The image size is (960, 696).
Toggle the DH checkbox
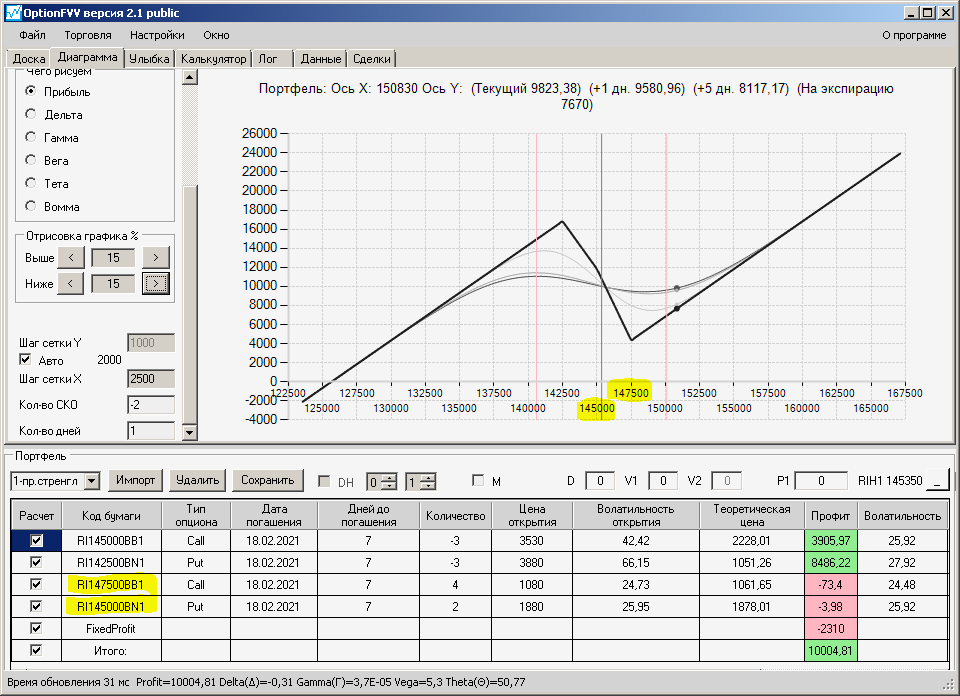[324, 481]
